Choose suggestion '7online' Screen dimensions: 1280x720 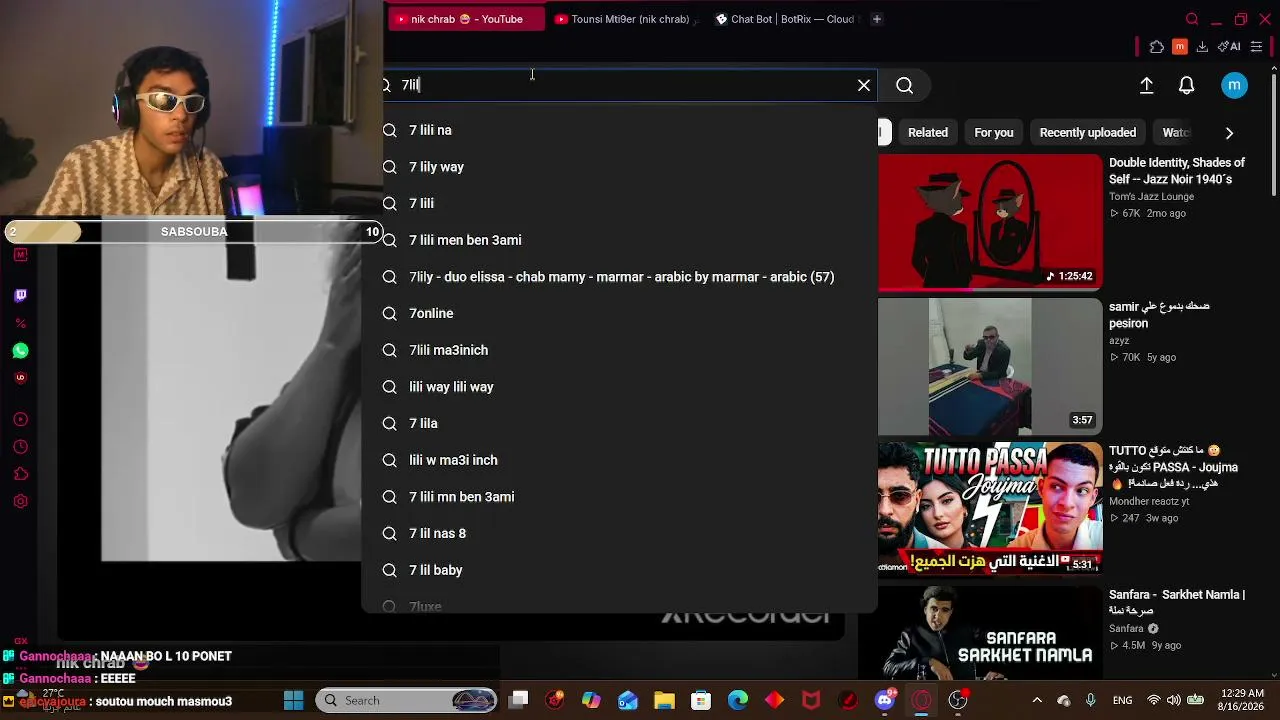619,313
